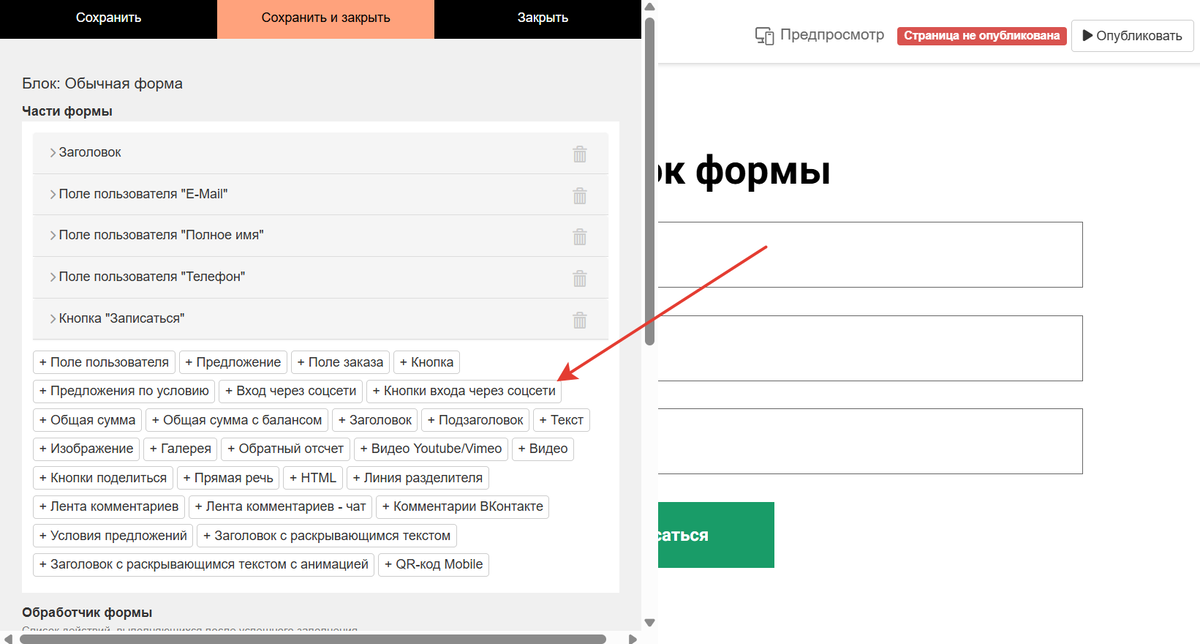This screenshot has width=1200, height=644.
Task: Add Кнопки поделиться element
Action: (x=104, y=478)
